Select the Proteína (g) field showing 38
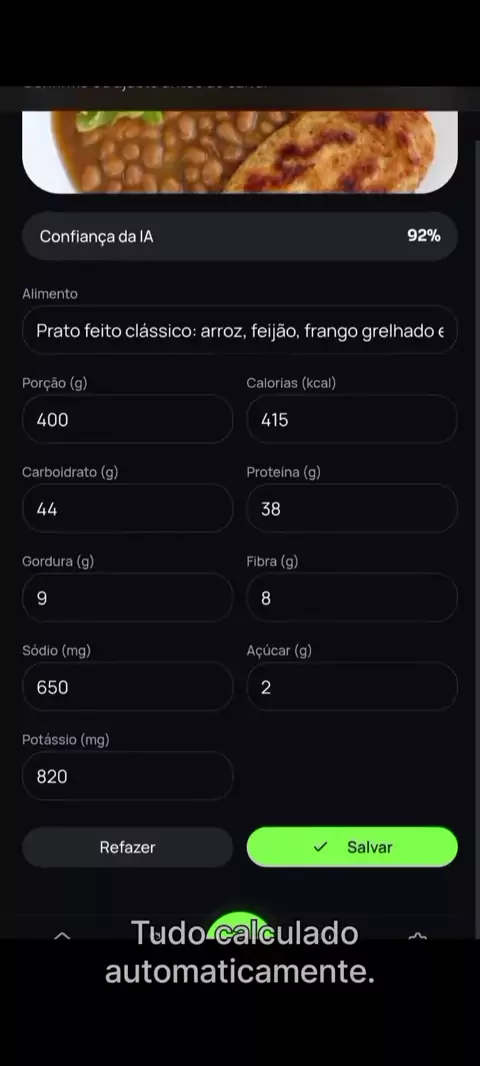This screenshot has width=480, height=1066. pyautogui.click(x=352, y=509)
